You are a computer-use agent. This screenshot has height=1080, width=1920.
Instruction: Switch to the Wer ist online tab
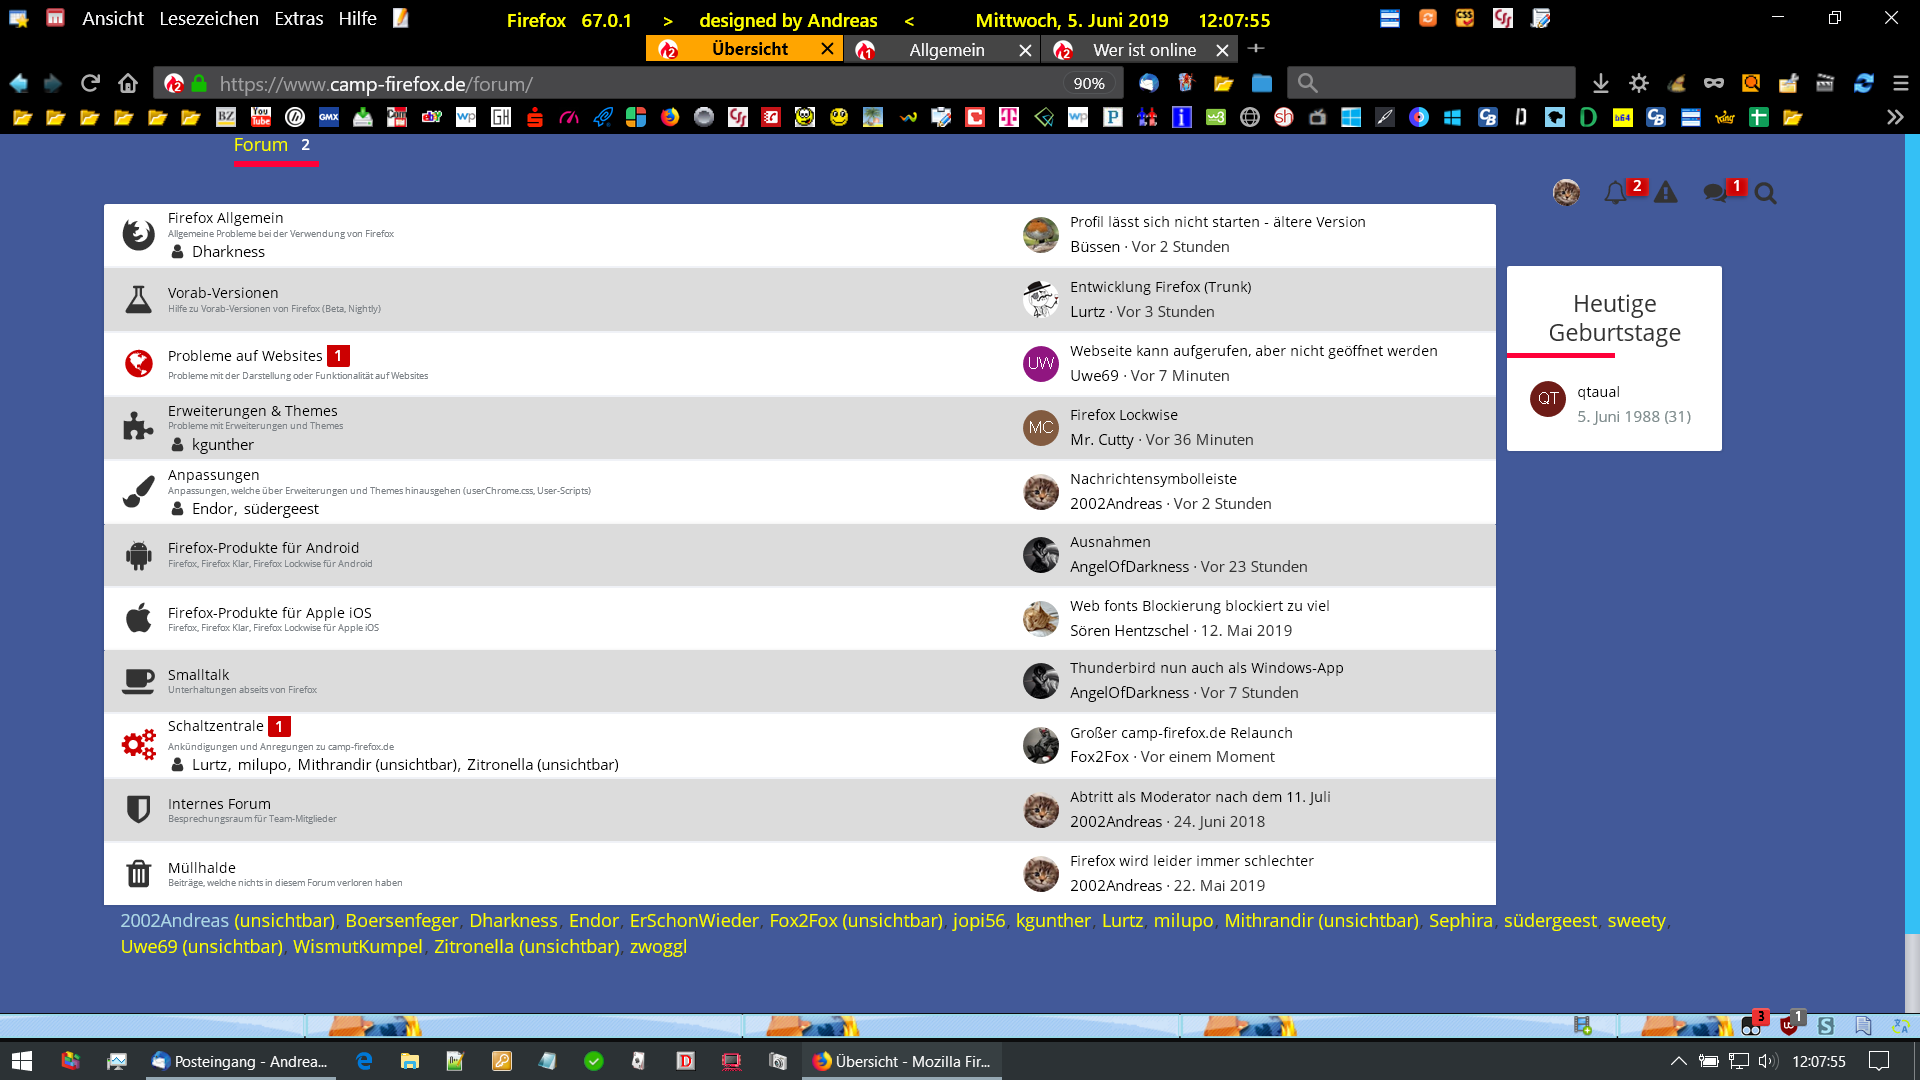click(x=1144, y=50)
